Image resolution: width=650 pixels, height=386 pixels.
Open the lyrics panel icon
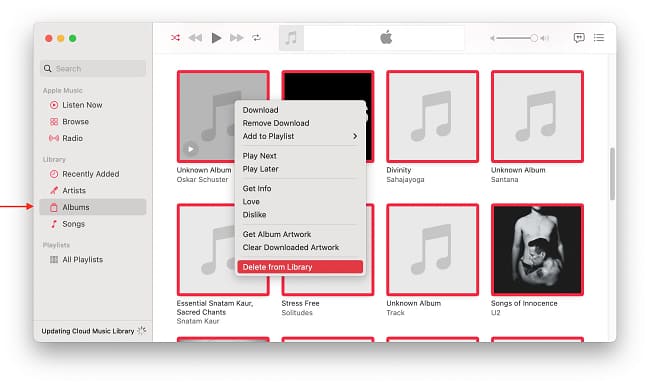point(579,38)
